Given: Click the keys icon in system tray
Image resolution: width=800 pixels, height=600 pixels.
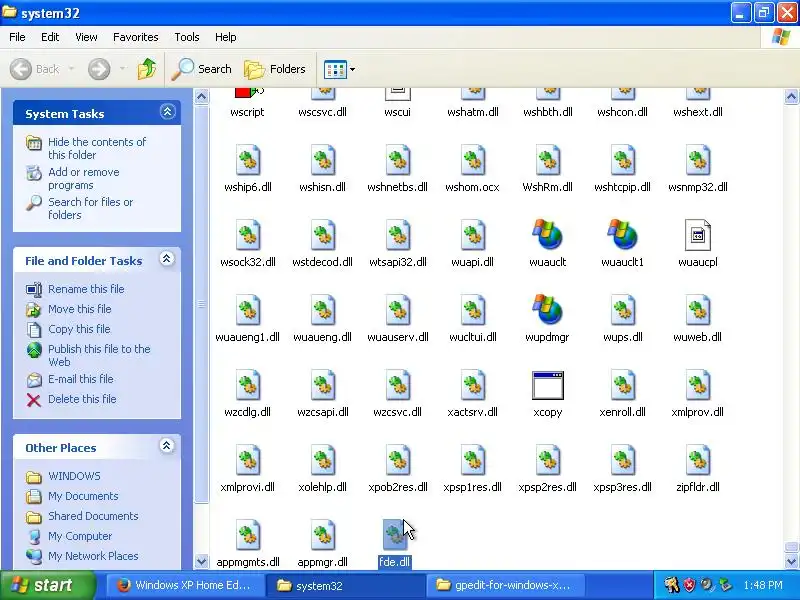Looking at the screenshot, I should point(671,585).
